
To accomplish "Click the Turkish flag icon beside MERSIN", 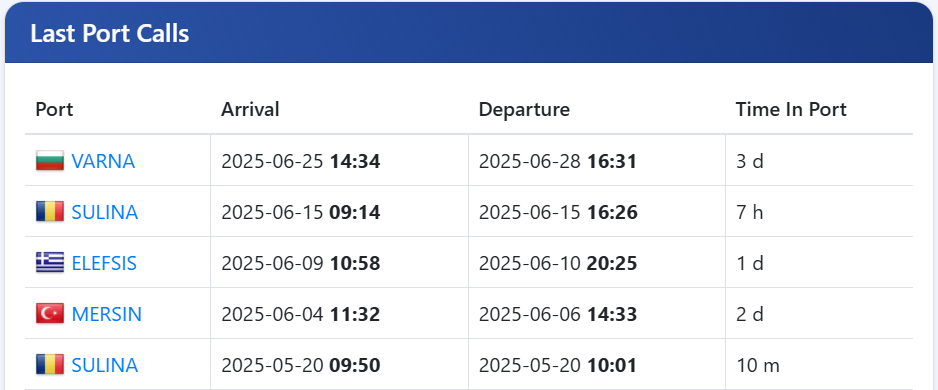I will coord(50,314).
